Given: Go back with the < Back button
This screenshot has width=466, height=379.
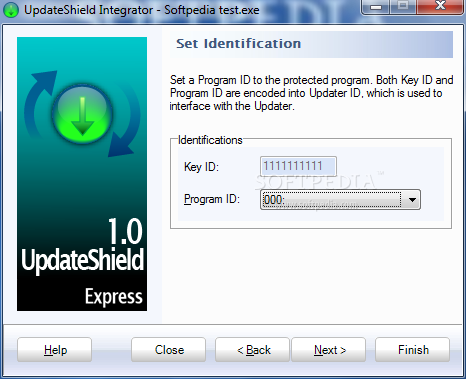Looking at the screenshot, I should [x=252, y=350].
